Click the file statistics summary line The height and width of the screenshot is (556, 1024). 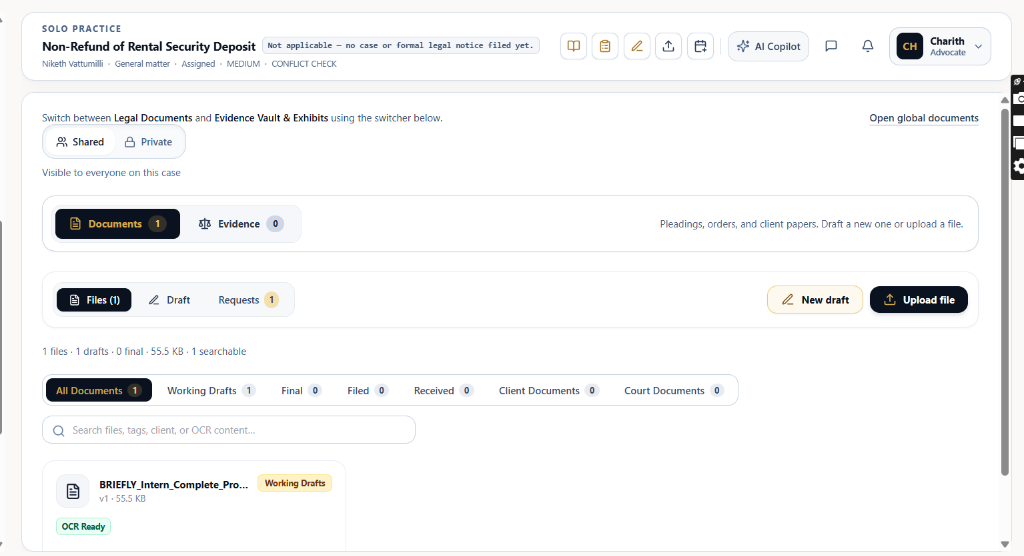(x=144, y=352)
